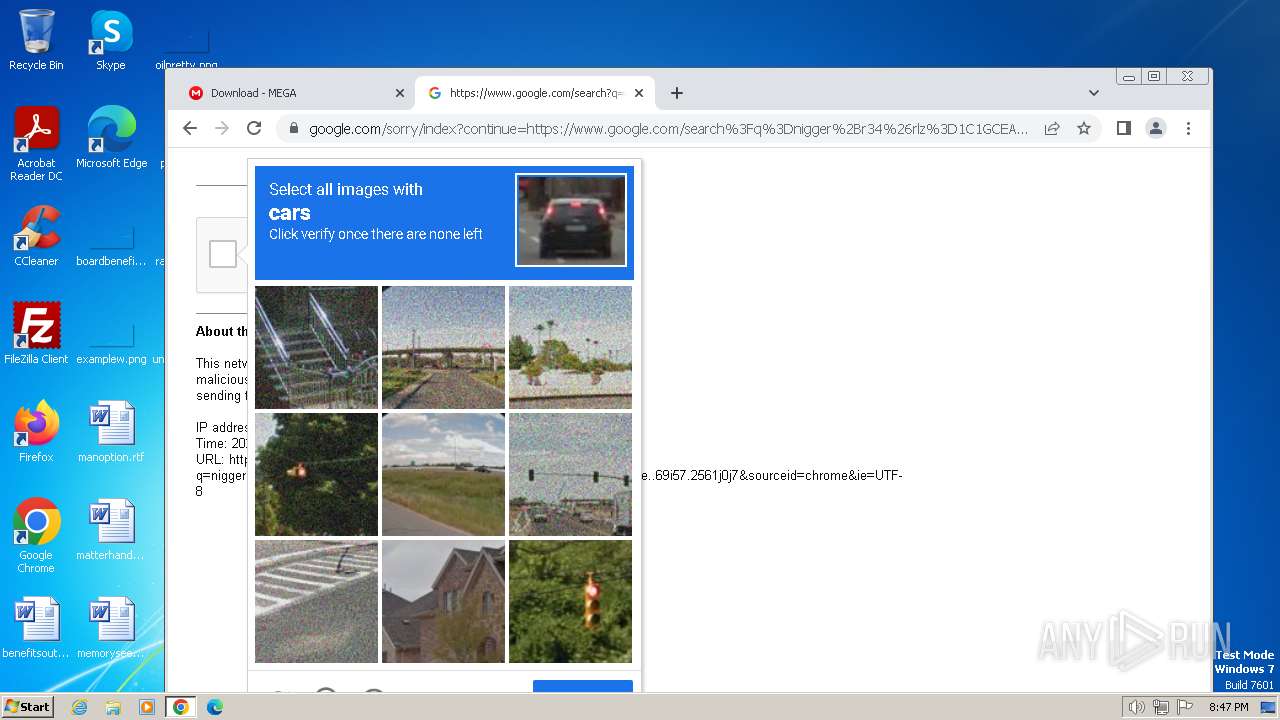Select the intersection traffic lights tile
1280x720 pixels.
(570, 474)
